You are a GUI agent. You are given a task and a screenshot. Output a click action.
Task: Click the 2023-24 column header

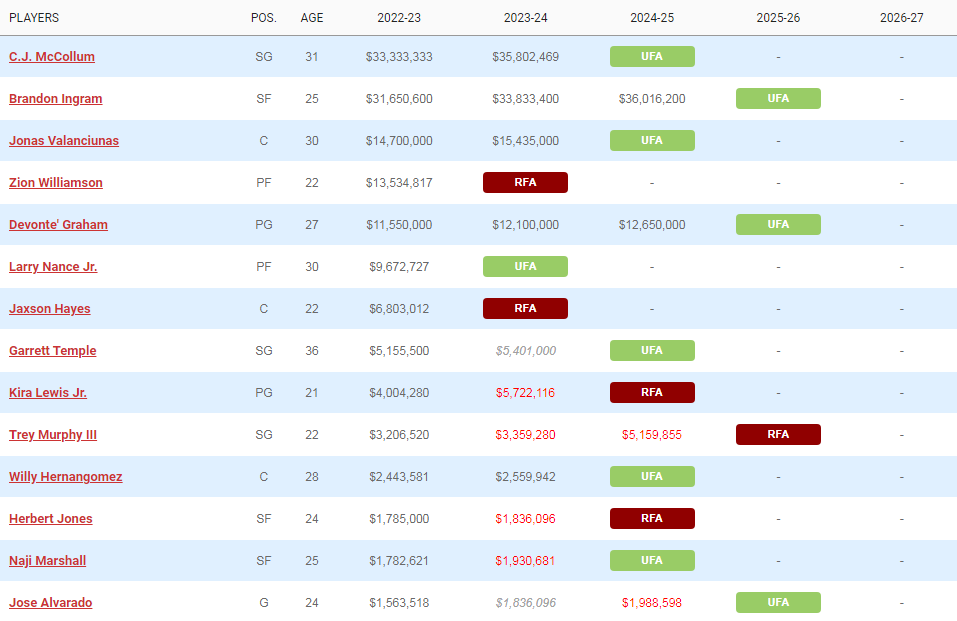pos(525,18)
